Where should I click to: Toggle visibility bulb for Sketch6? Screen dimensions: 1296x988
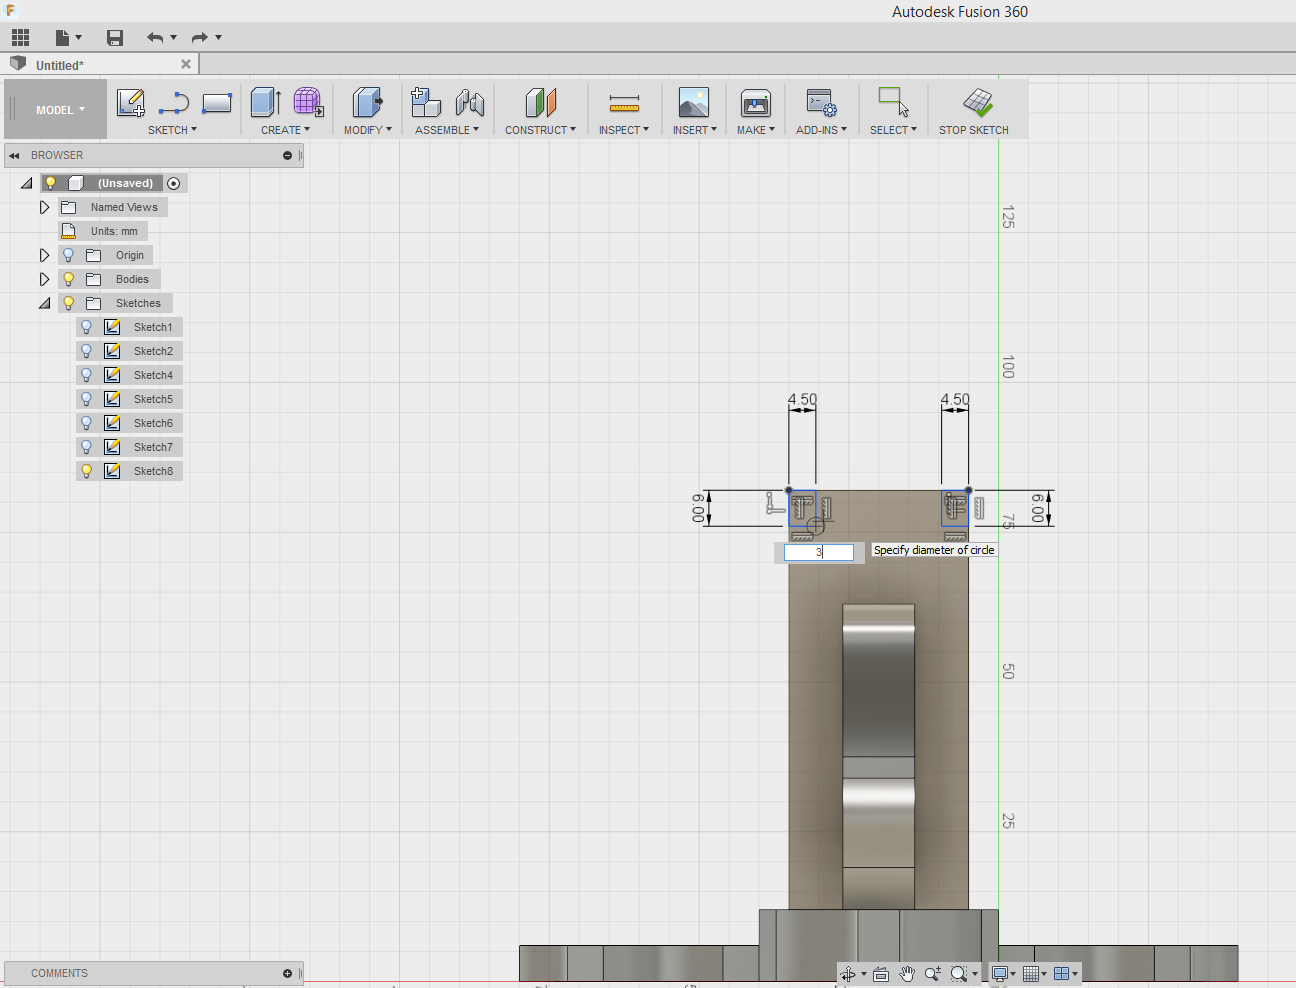coord(87,423)
